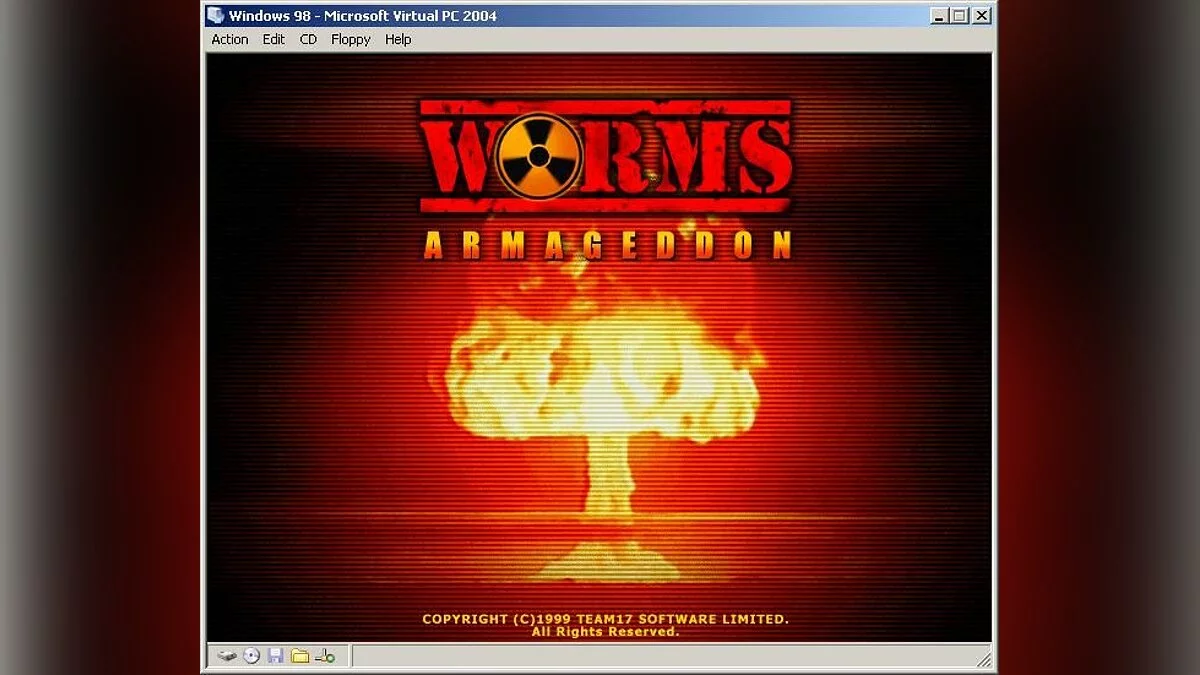Open the Help menu
The image size is (1200, 675).
coord(398,39)
